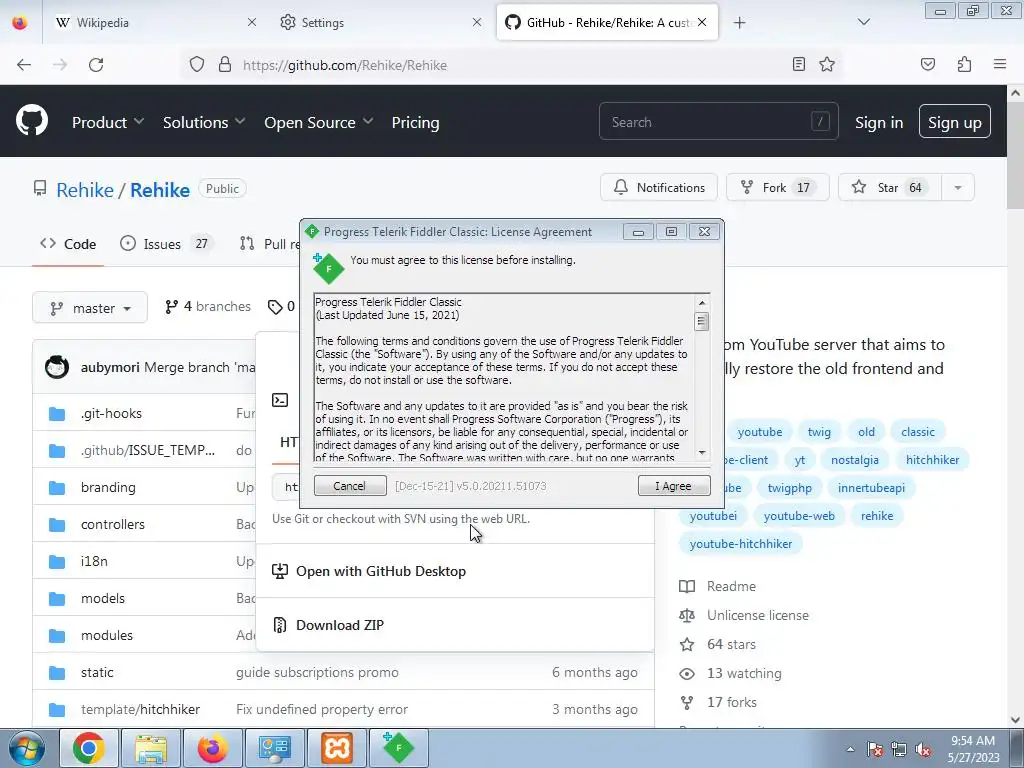Image resolution: width=1024 pixels, height=768 pixels.
Task: Click the muted volume tray icon
Action: [923, 750]
